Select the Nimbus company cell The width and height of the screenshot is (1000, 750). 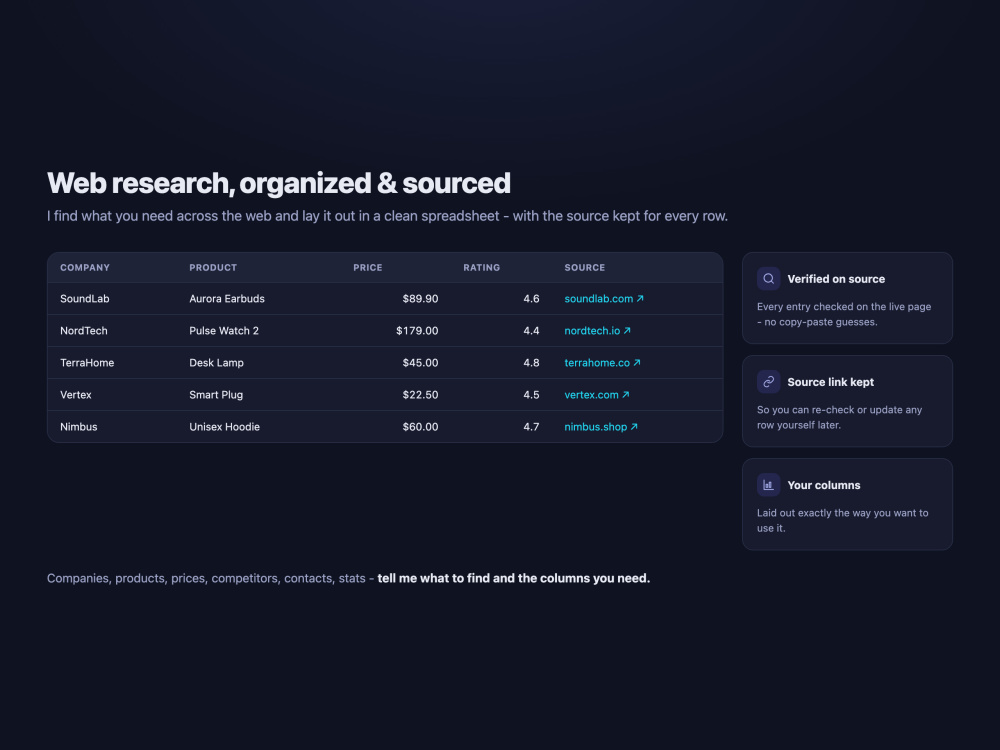78,427
